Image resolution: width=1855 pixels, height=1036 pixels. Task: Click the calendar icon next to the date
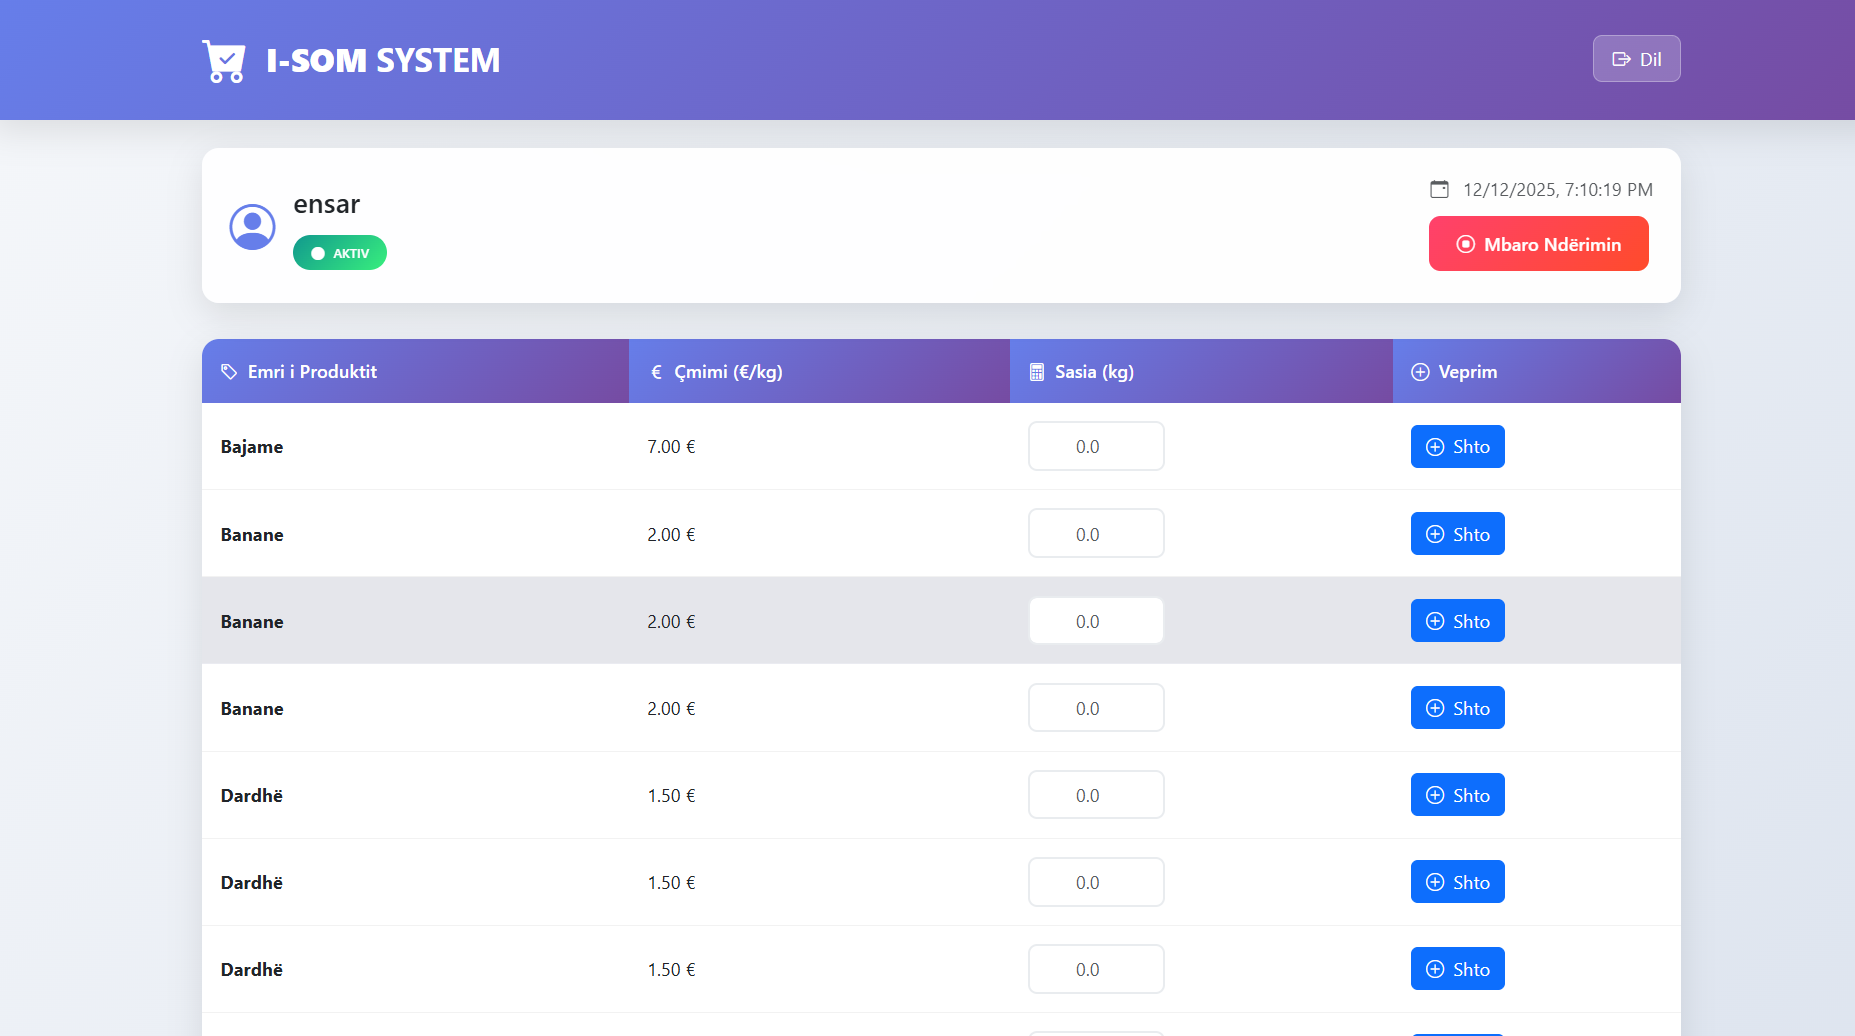tap(1439, 189)
